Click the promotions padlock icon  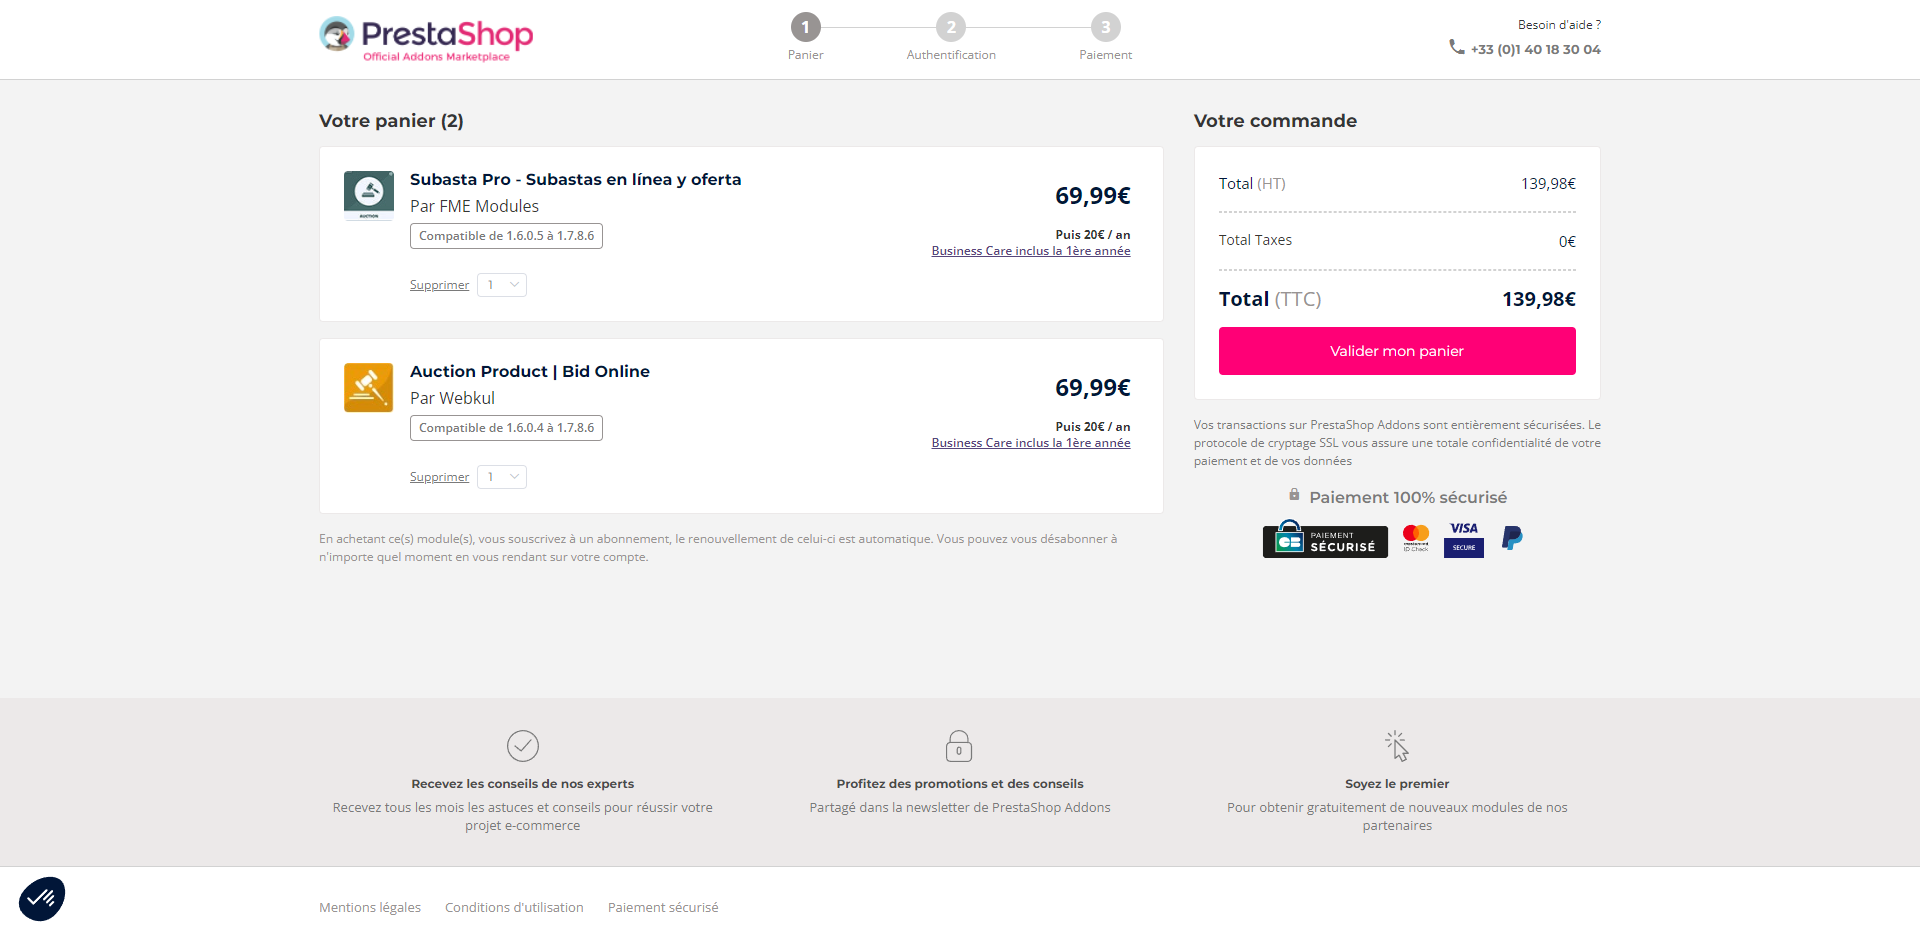point(959,746)
